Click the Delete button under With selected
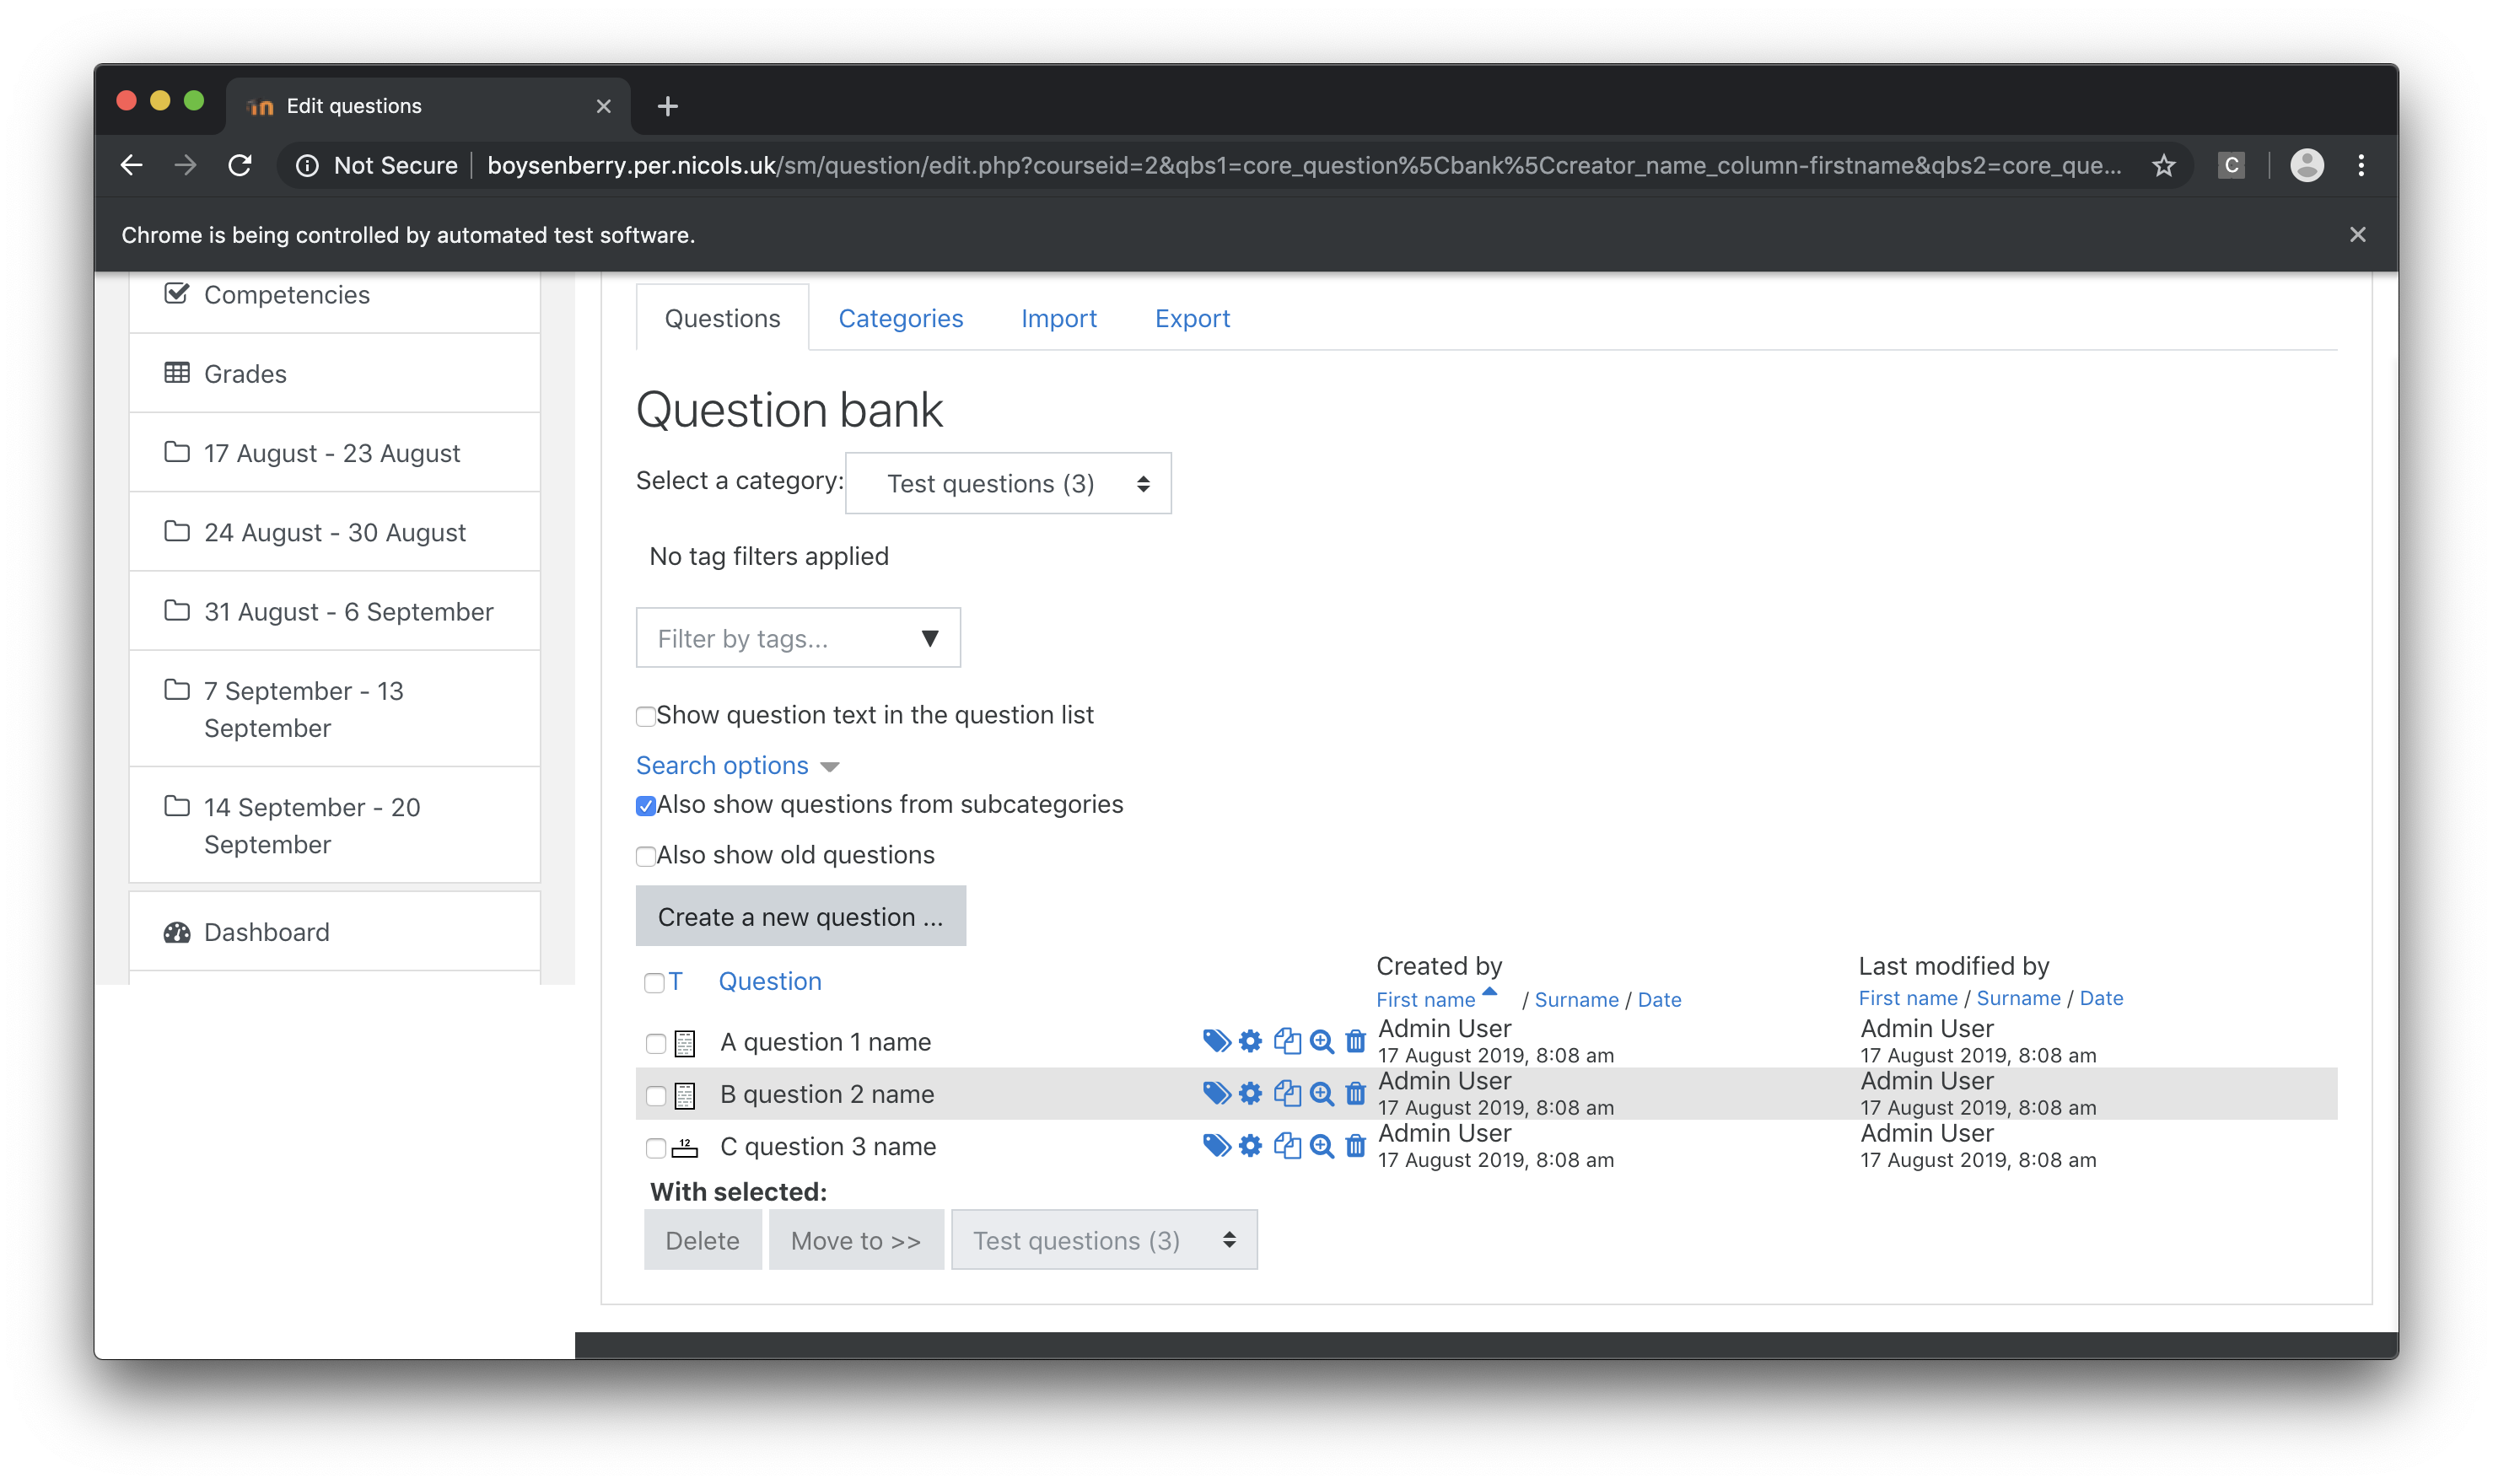The image size is (2493, 1484). (702, 1240)
